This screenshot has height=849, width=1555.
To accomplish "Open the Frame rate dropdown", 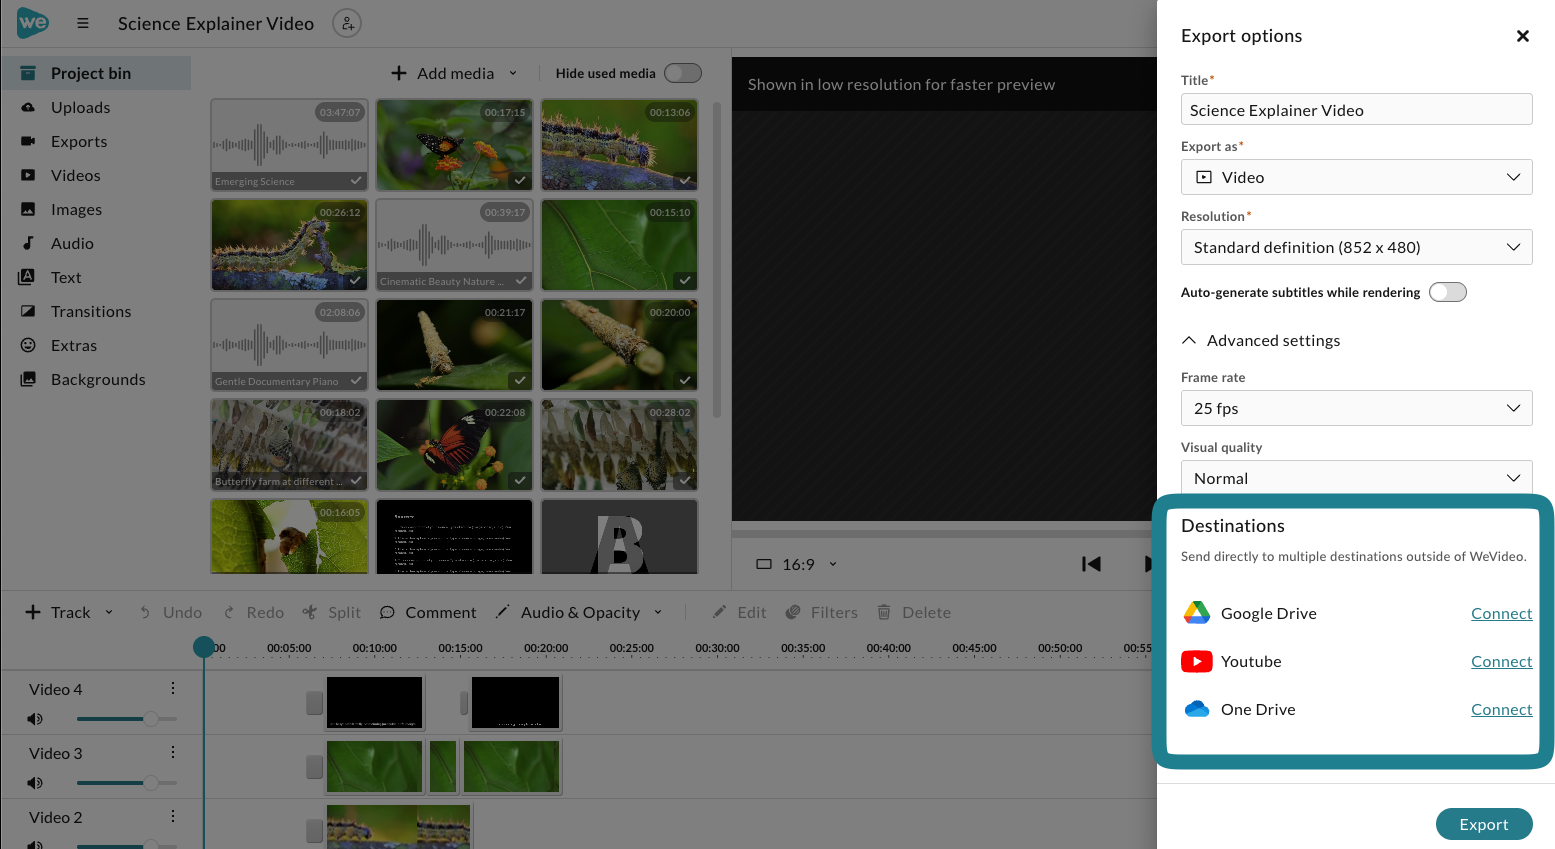I will pos(1356,408).
